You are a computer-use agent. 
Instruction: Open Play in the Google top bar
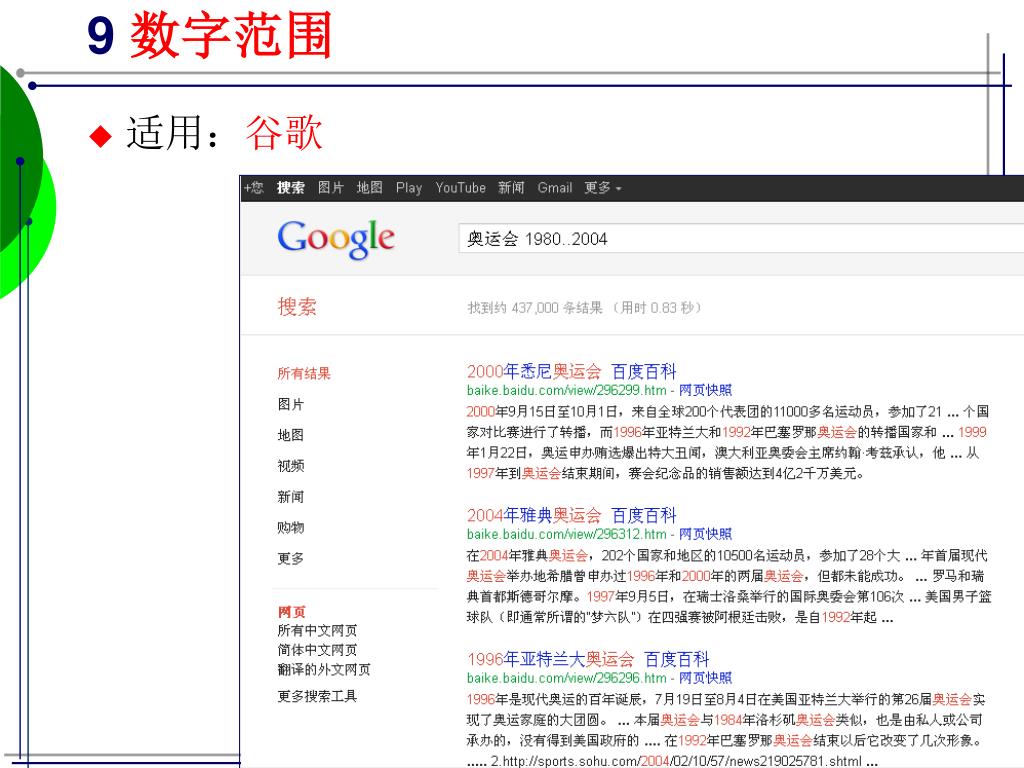pyautogui.click(x=409, y=188)
